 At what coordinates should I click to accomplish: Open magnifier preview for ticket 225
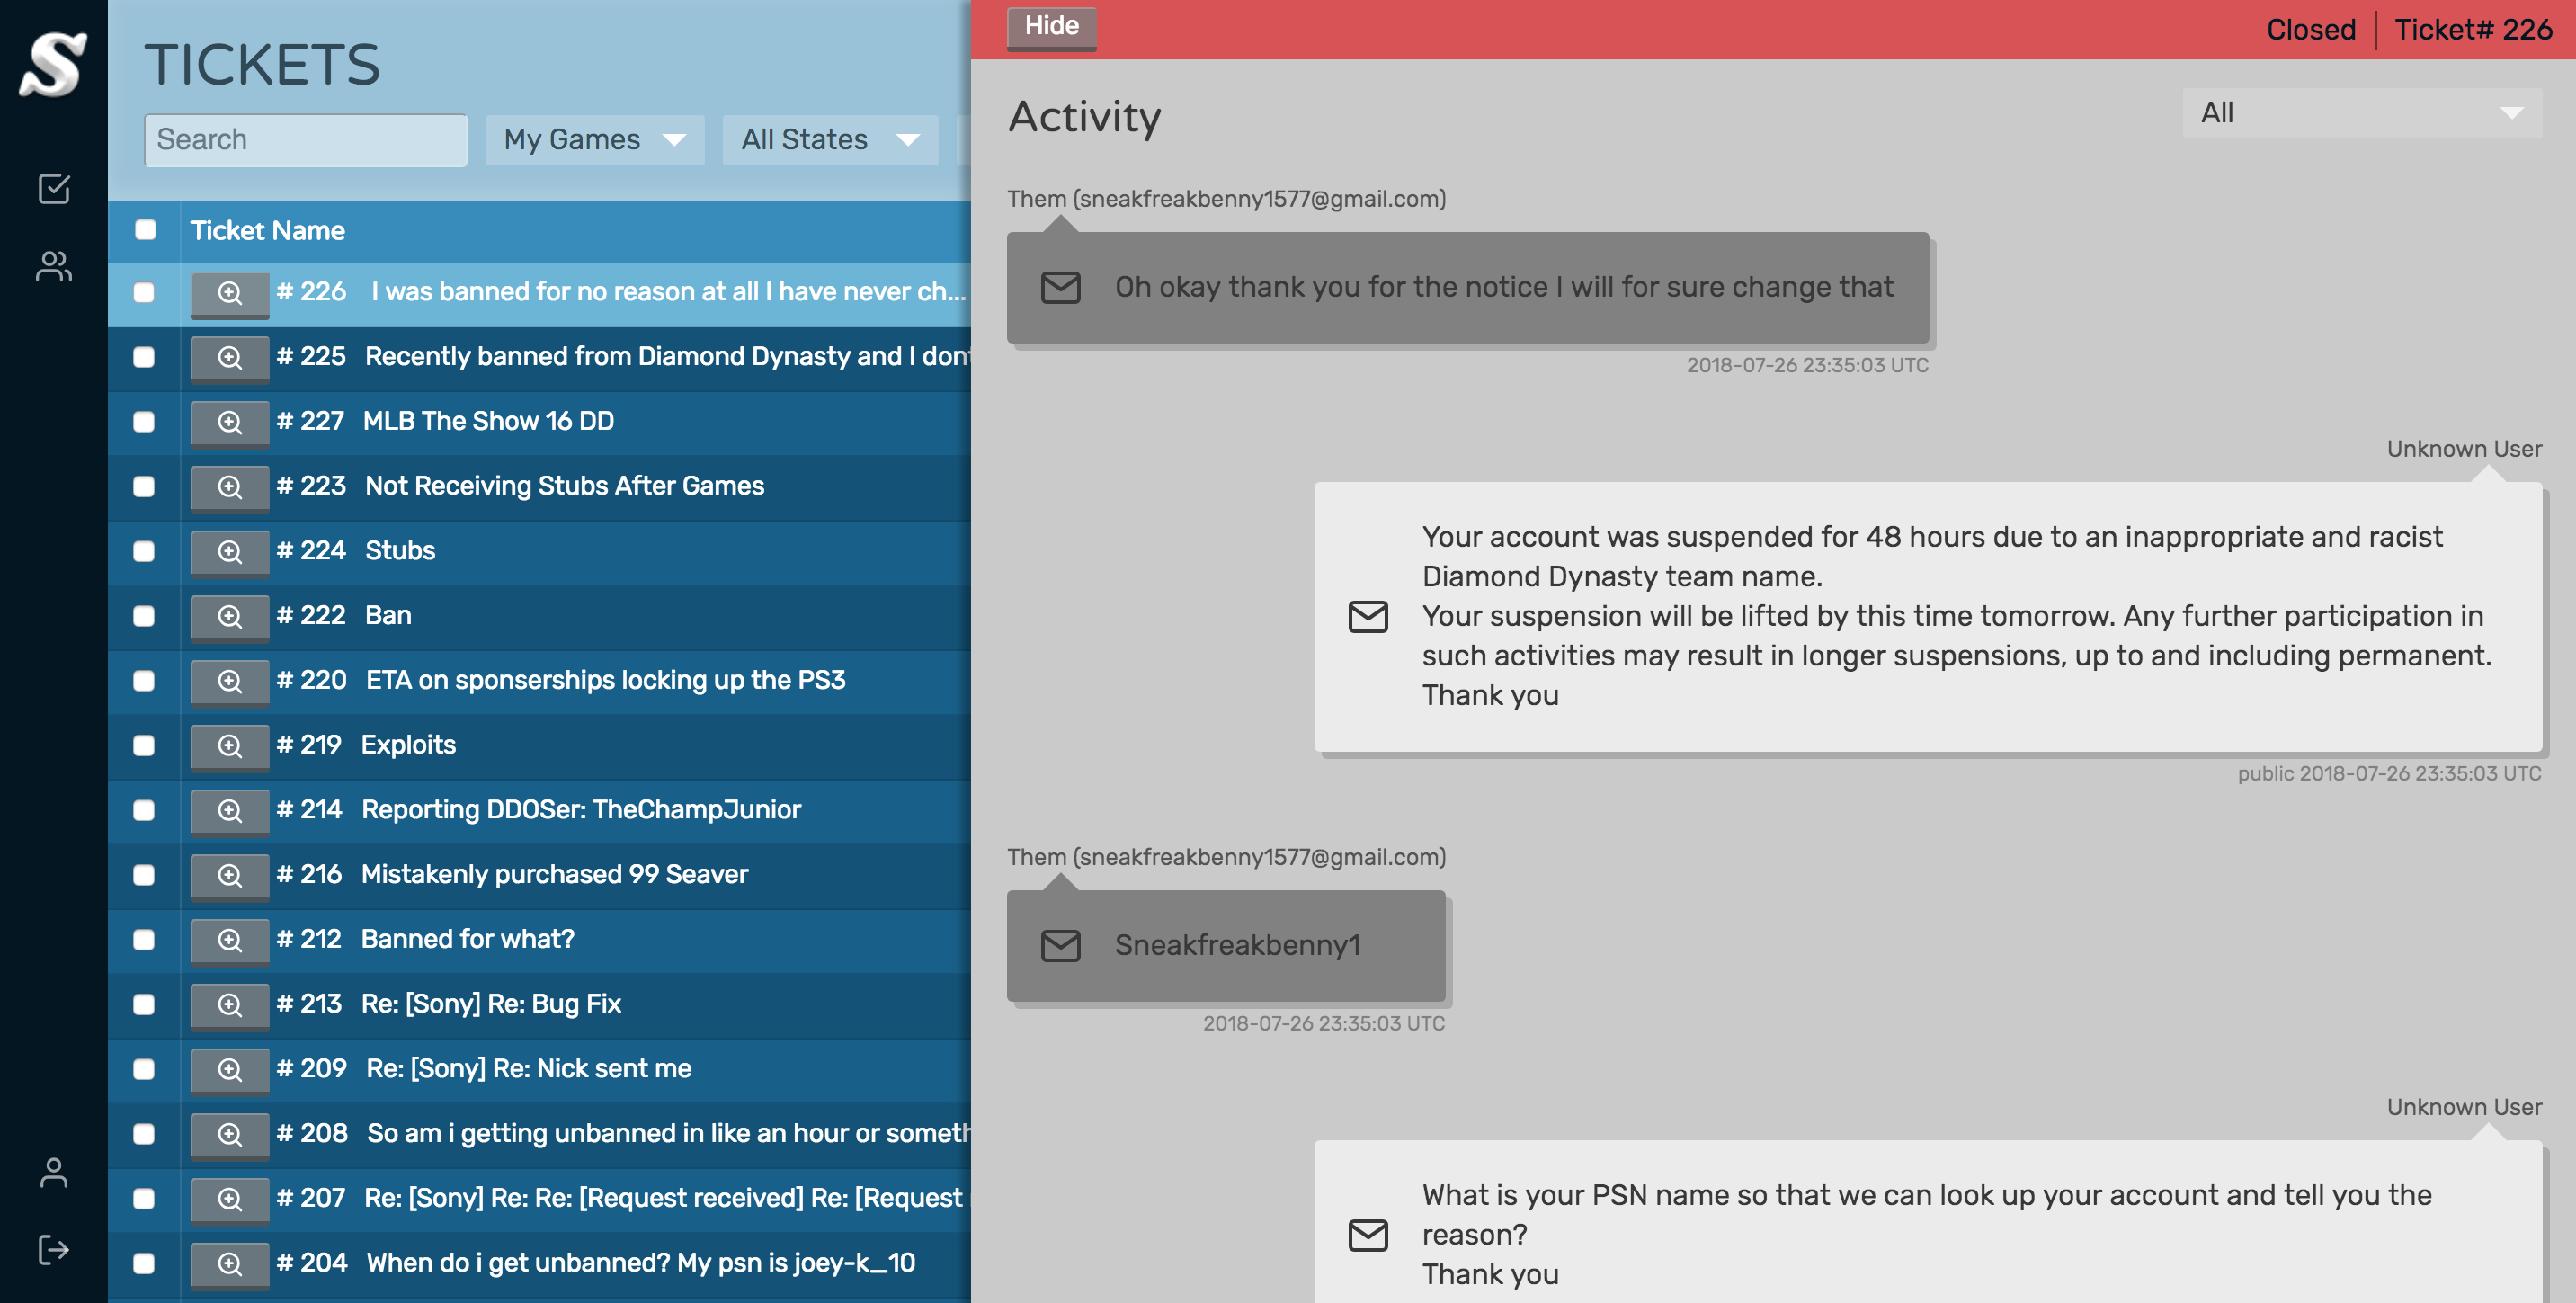tap(229, 357)
